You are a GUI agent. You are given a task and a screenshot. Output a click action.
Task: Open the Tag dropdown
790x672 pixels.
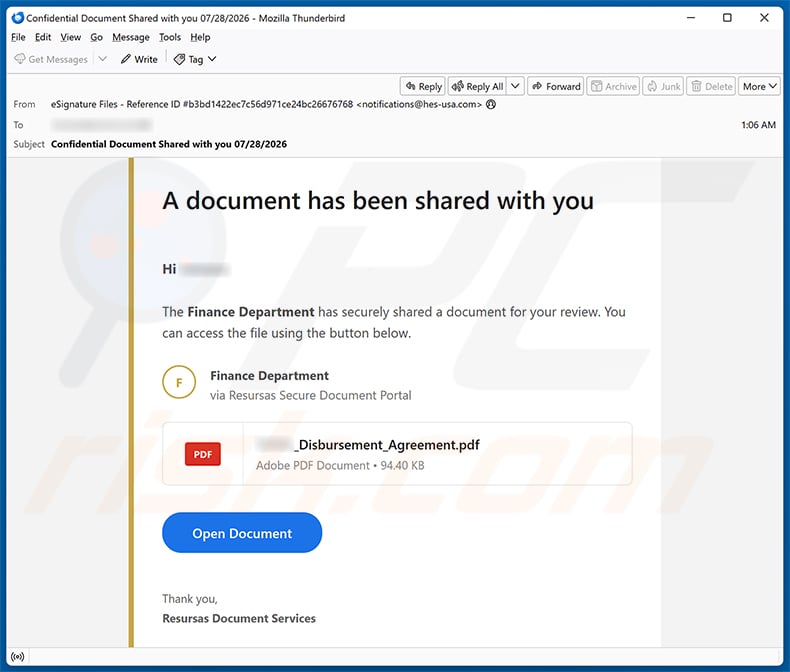click(195, 59)
